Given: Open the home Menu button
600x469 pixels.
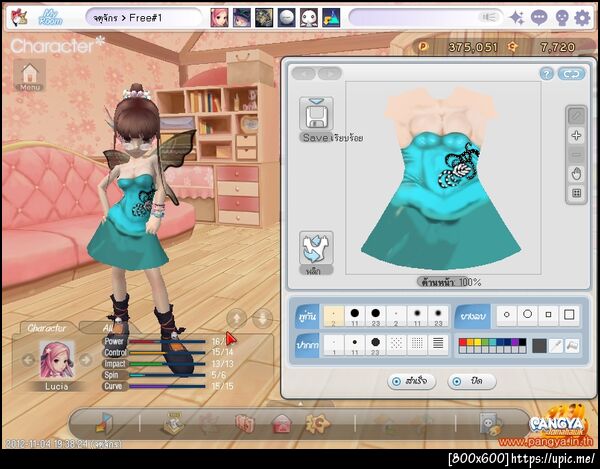Looking at the screenshot, I should coord(30,75).
